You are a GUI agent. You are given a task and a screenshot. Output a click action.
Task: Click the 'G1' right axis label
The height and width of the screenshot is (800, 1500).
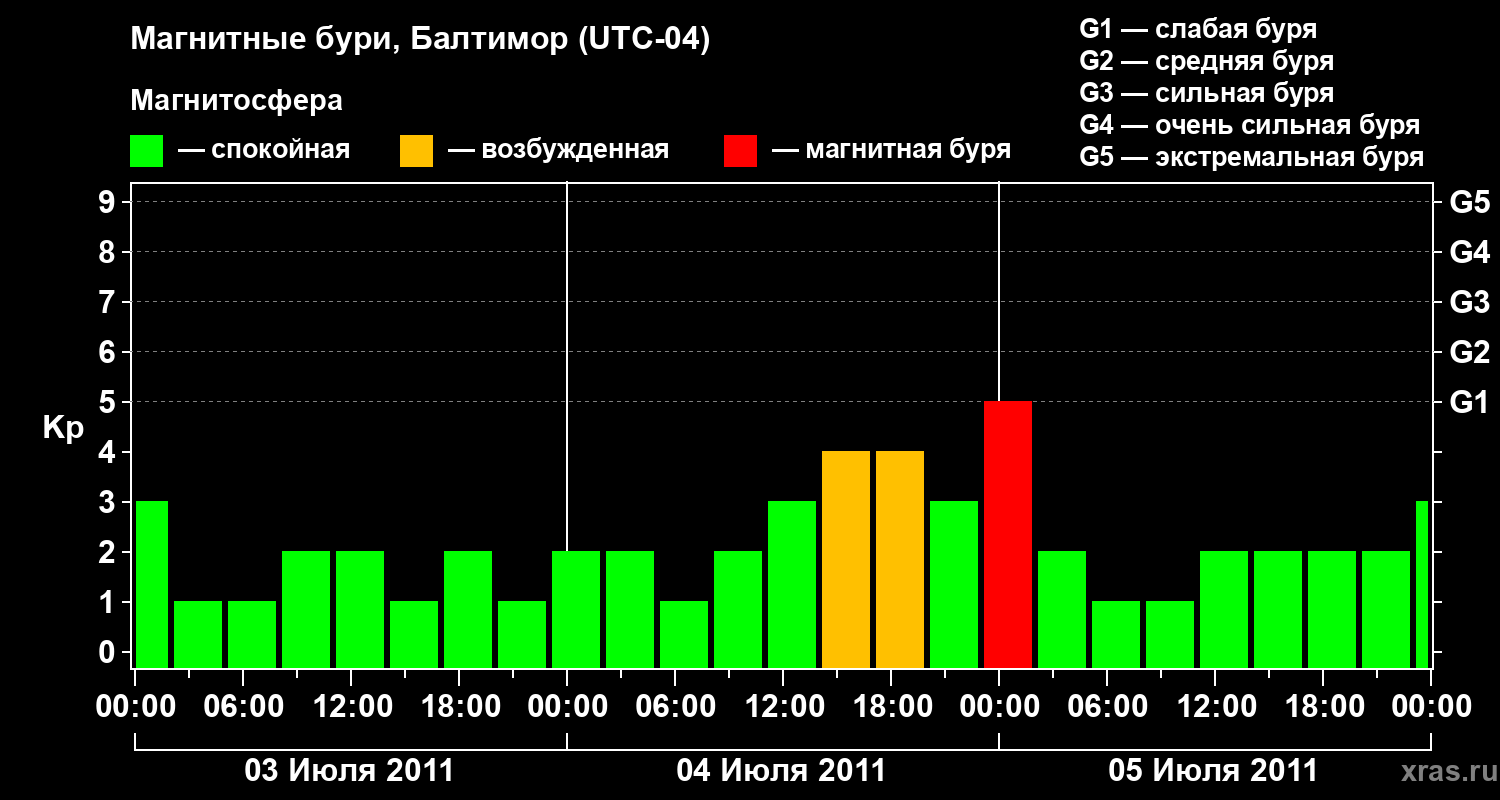1469,402
